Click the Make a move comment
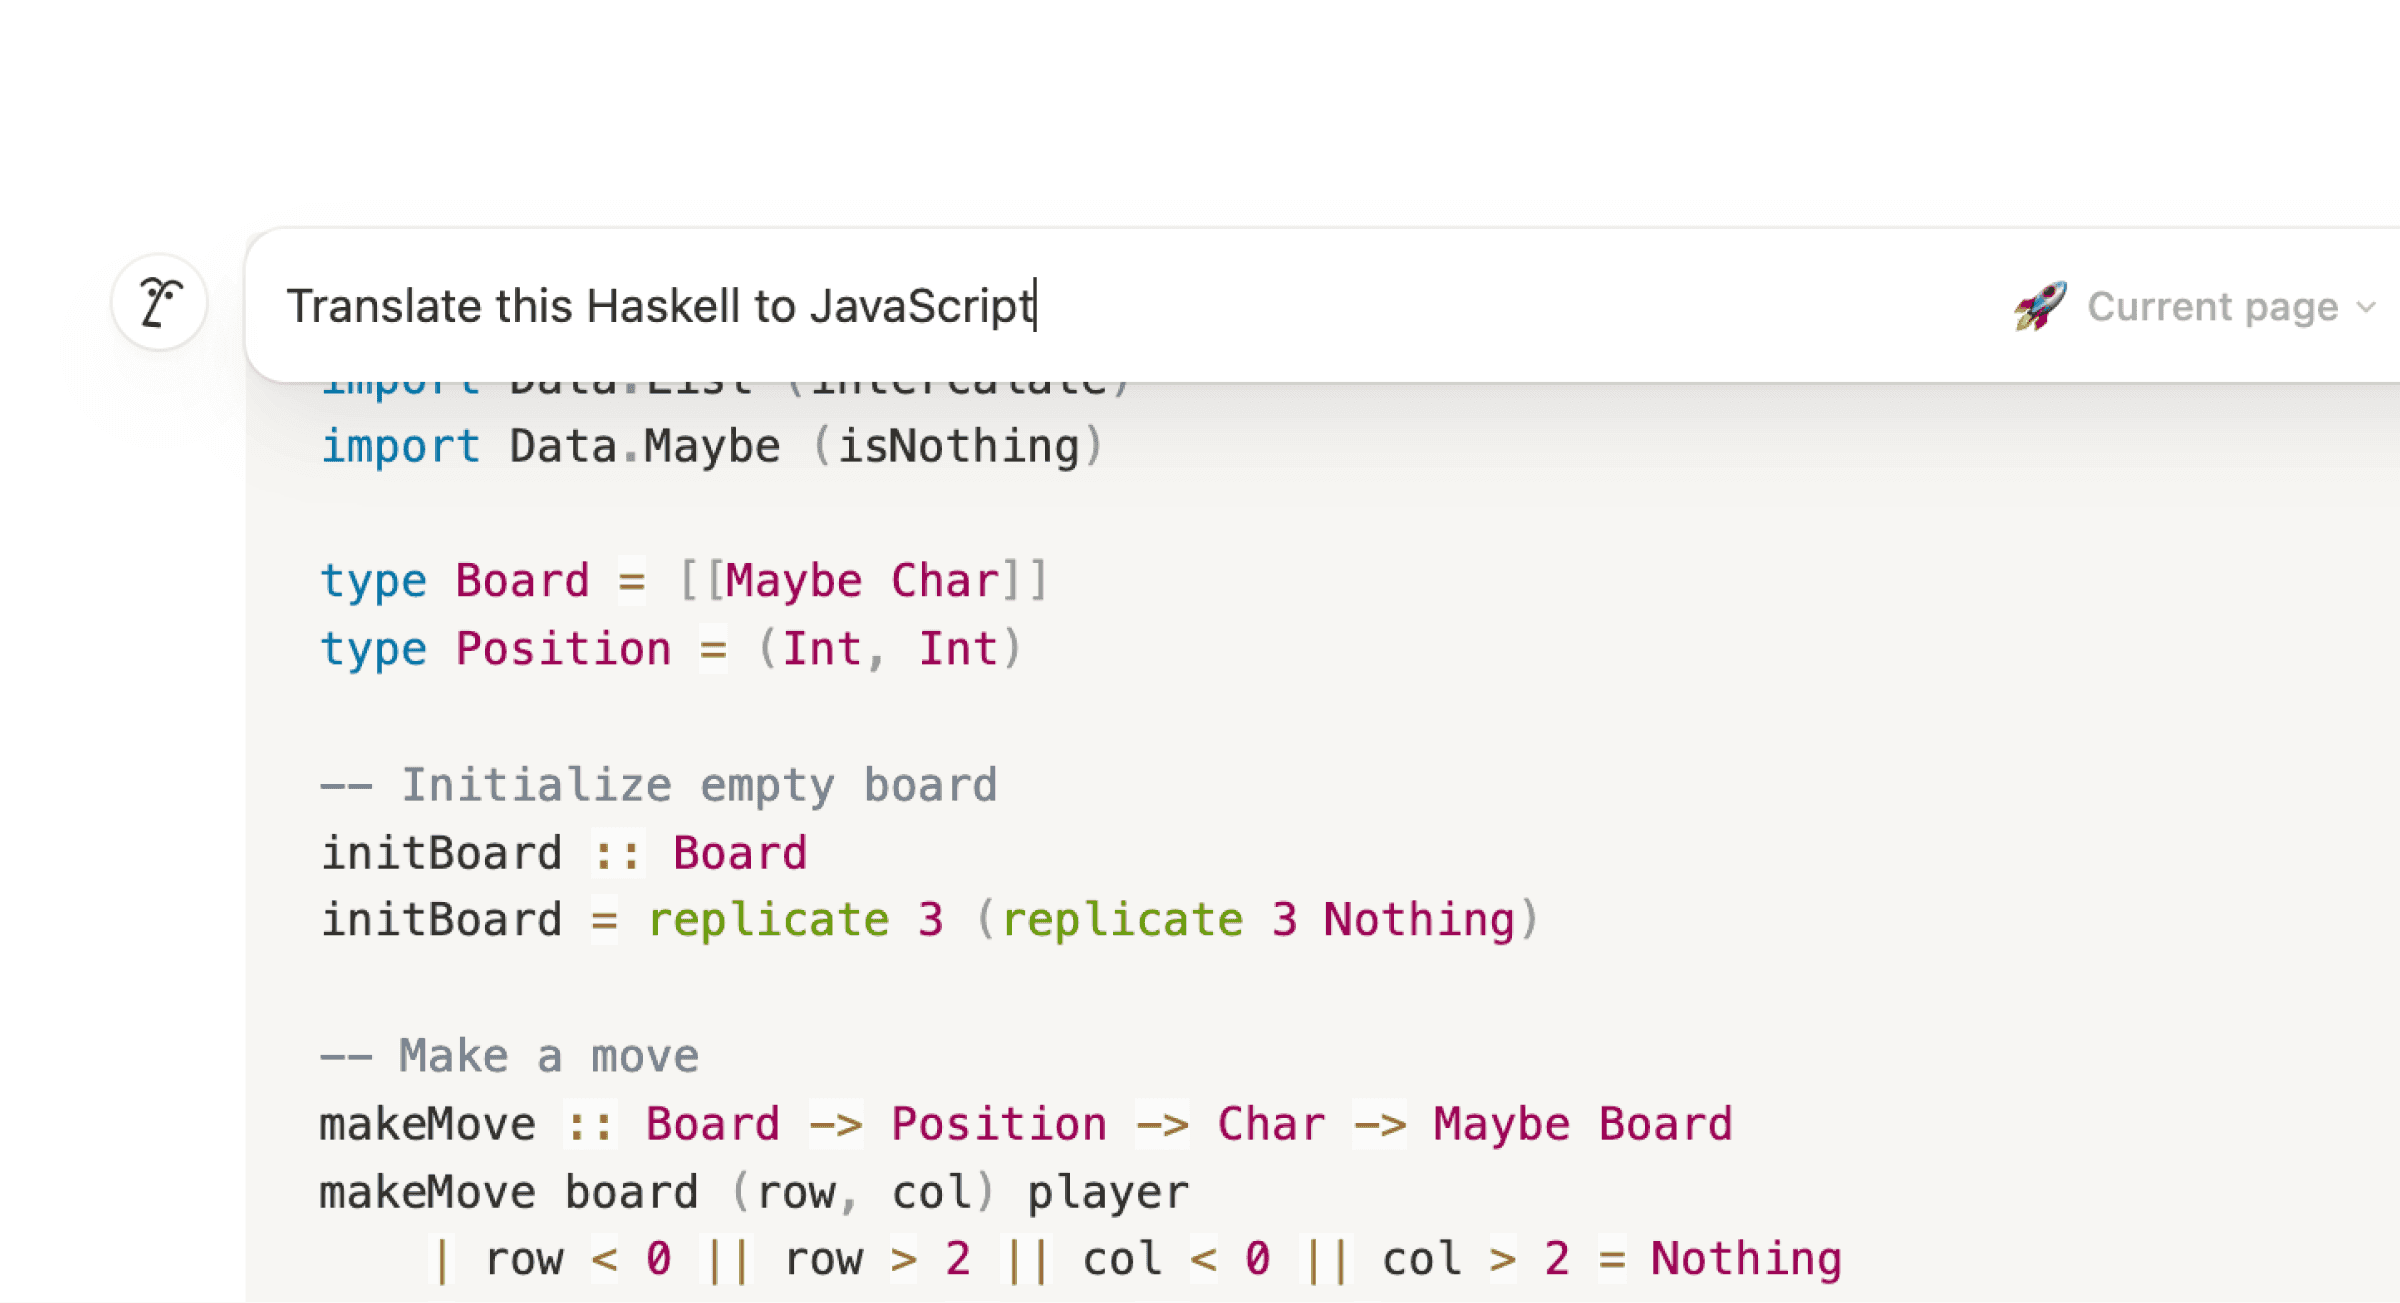 pyautogui.click(x=510, y=1056)
